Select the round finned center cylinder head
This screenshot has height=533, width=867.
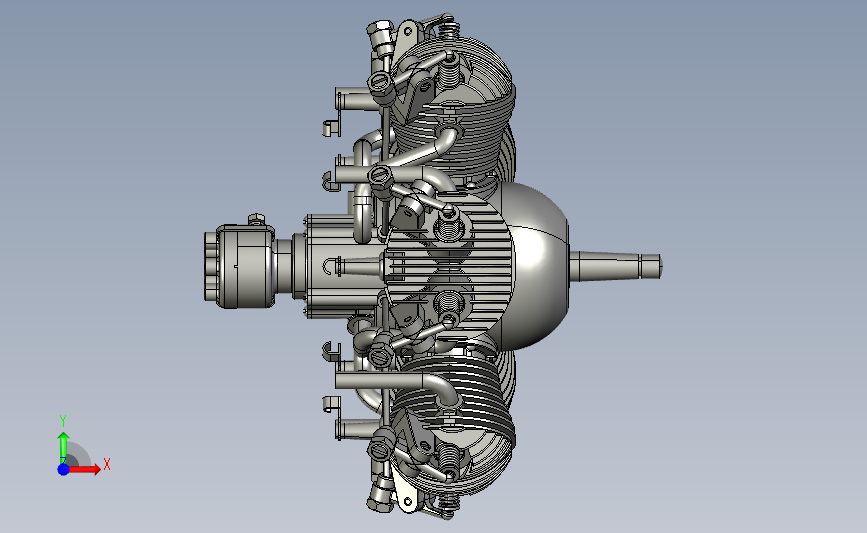(449, 266)
